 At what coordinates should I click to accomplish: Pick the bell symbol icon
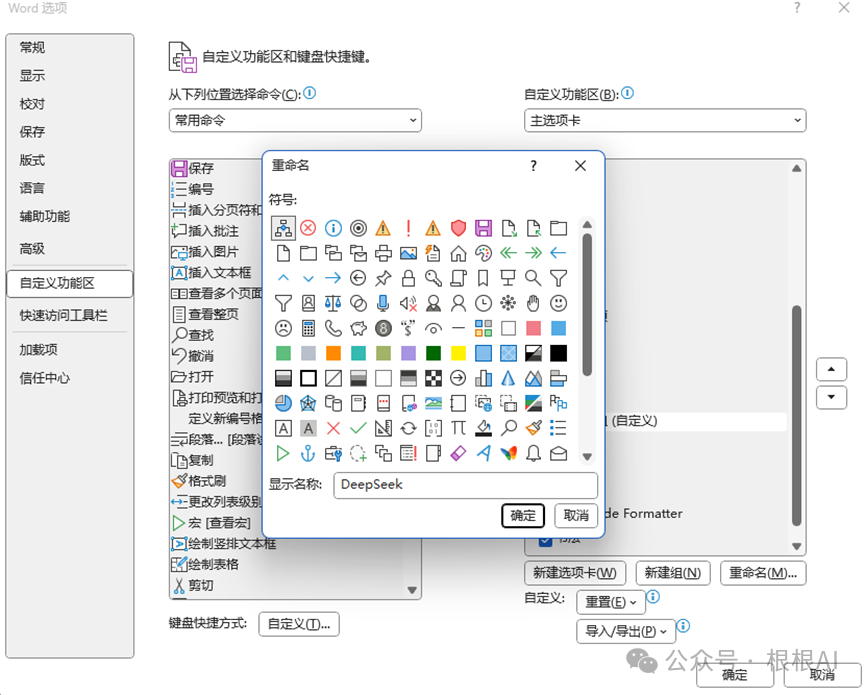[533, 452]
